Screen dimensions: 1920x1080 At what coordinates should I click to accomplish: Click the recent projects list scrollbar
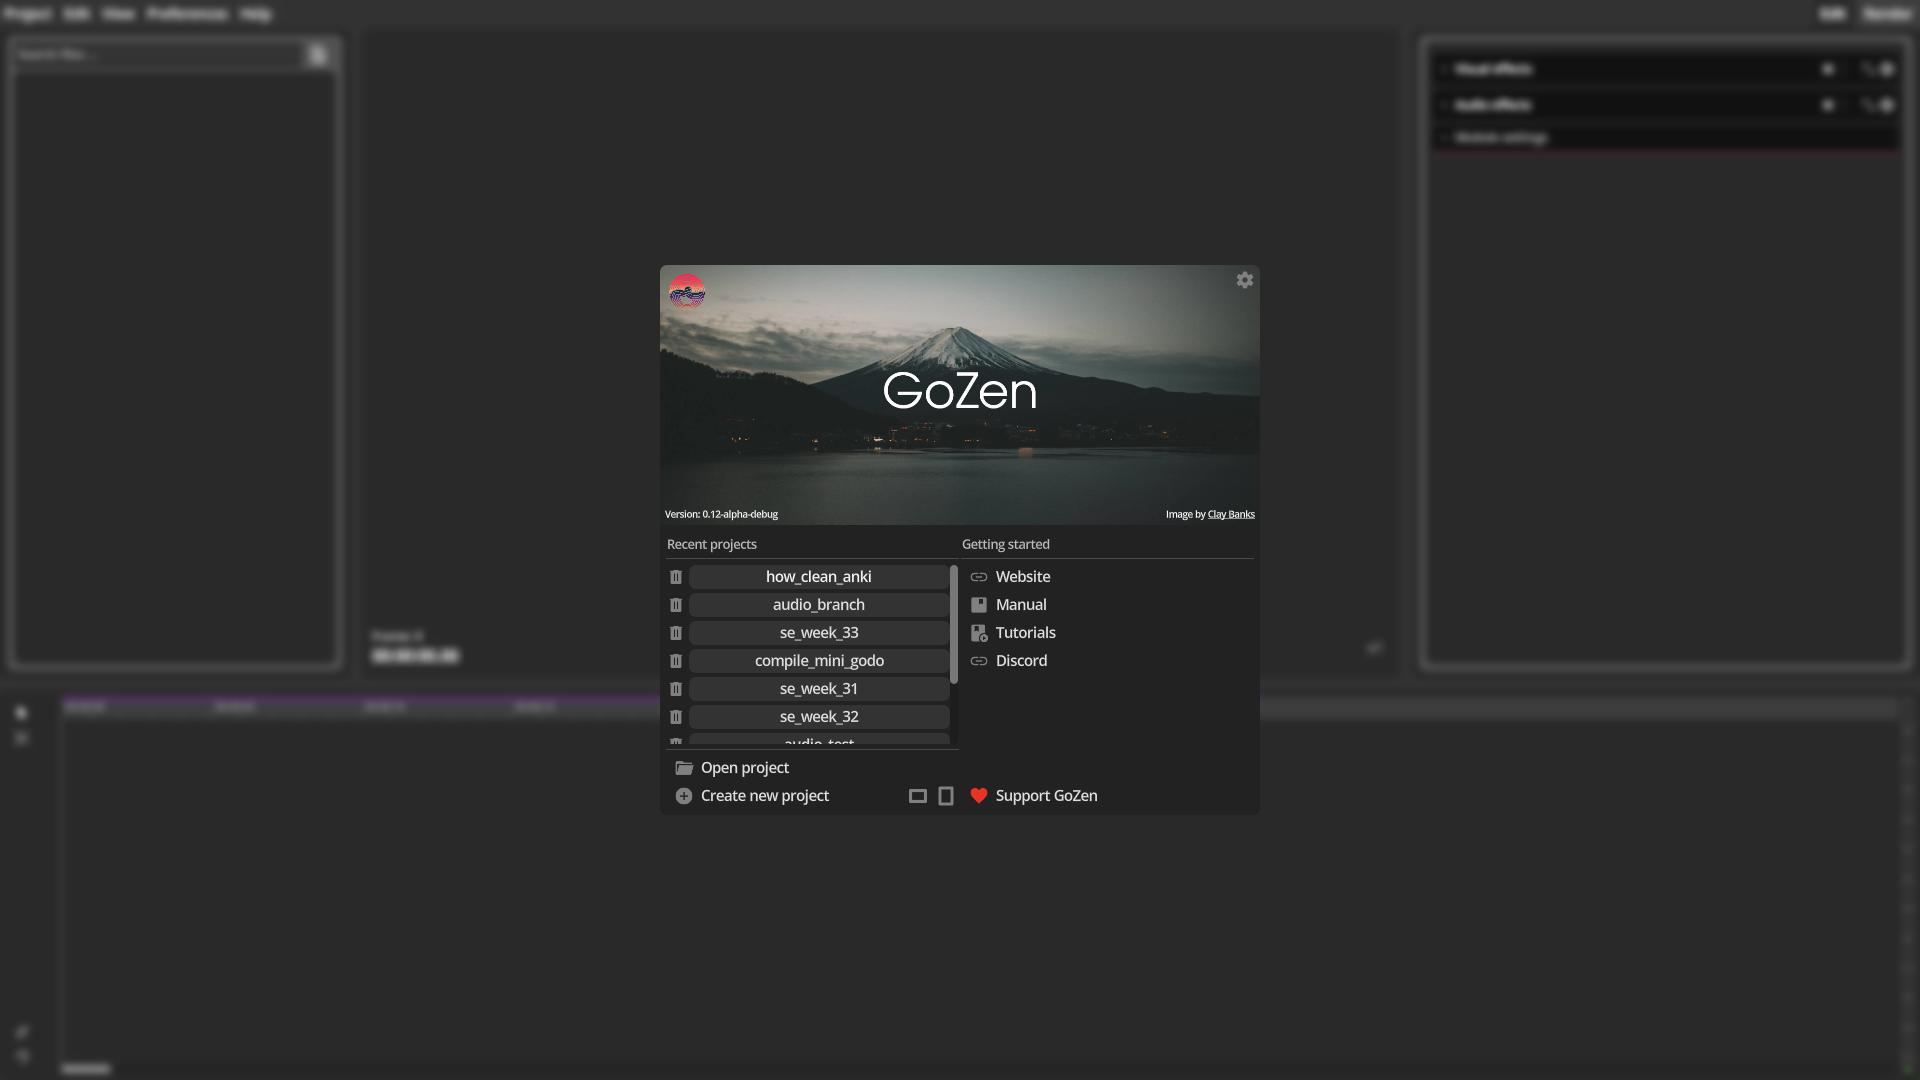954,625
